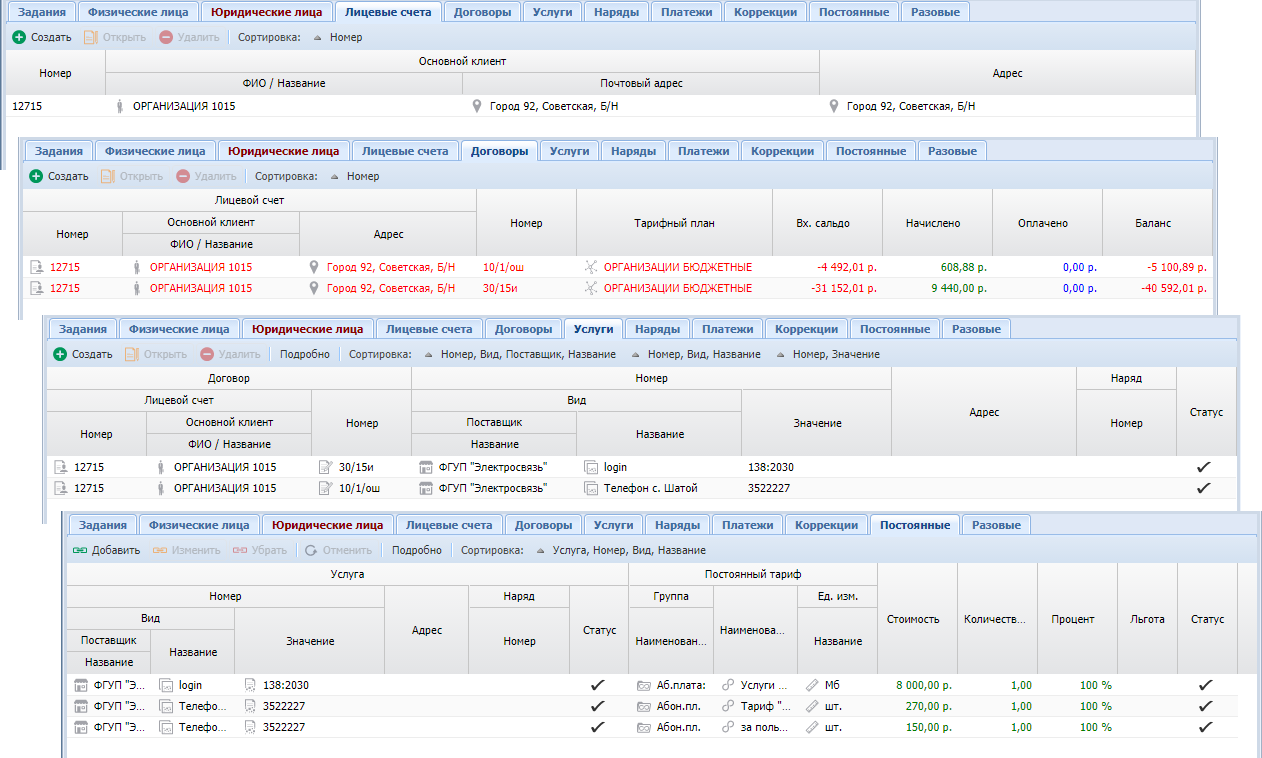Click Льгота column header in Постоянные panel

(x=1147, y=619)
